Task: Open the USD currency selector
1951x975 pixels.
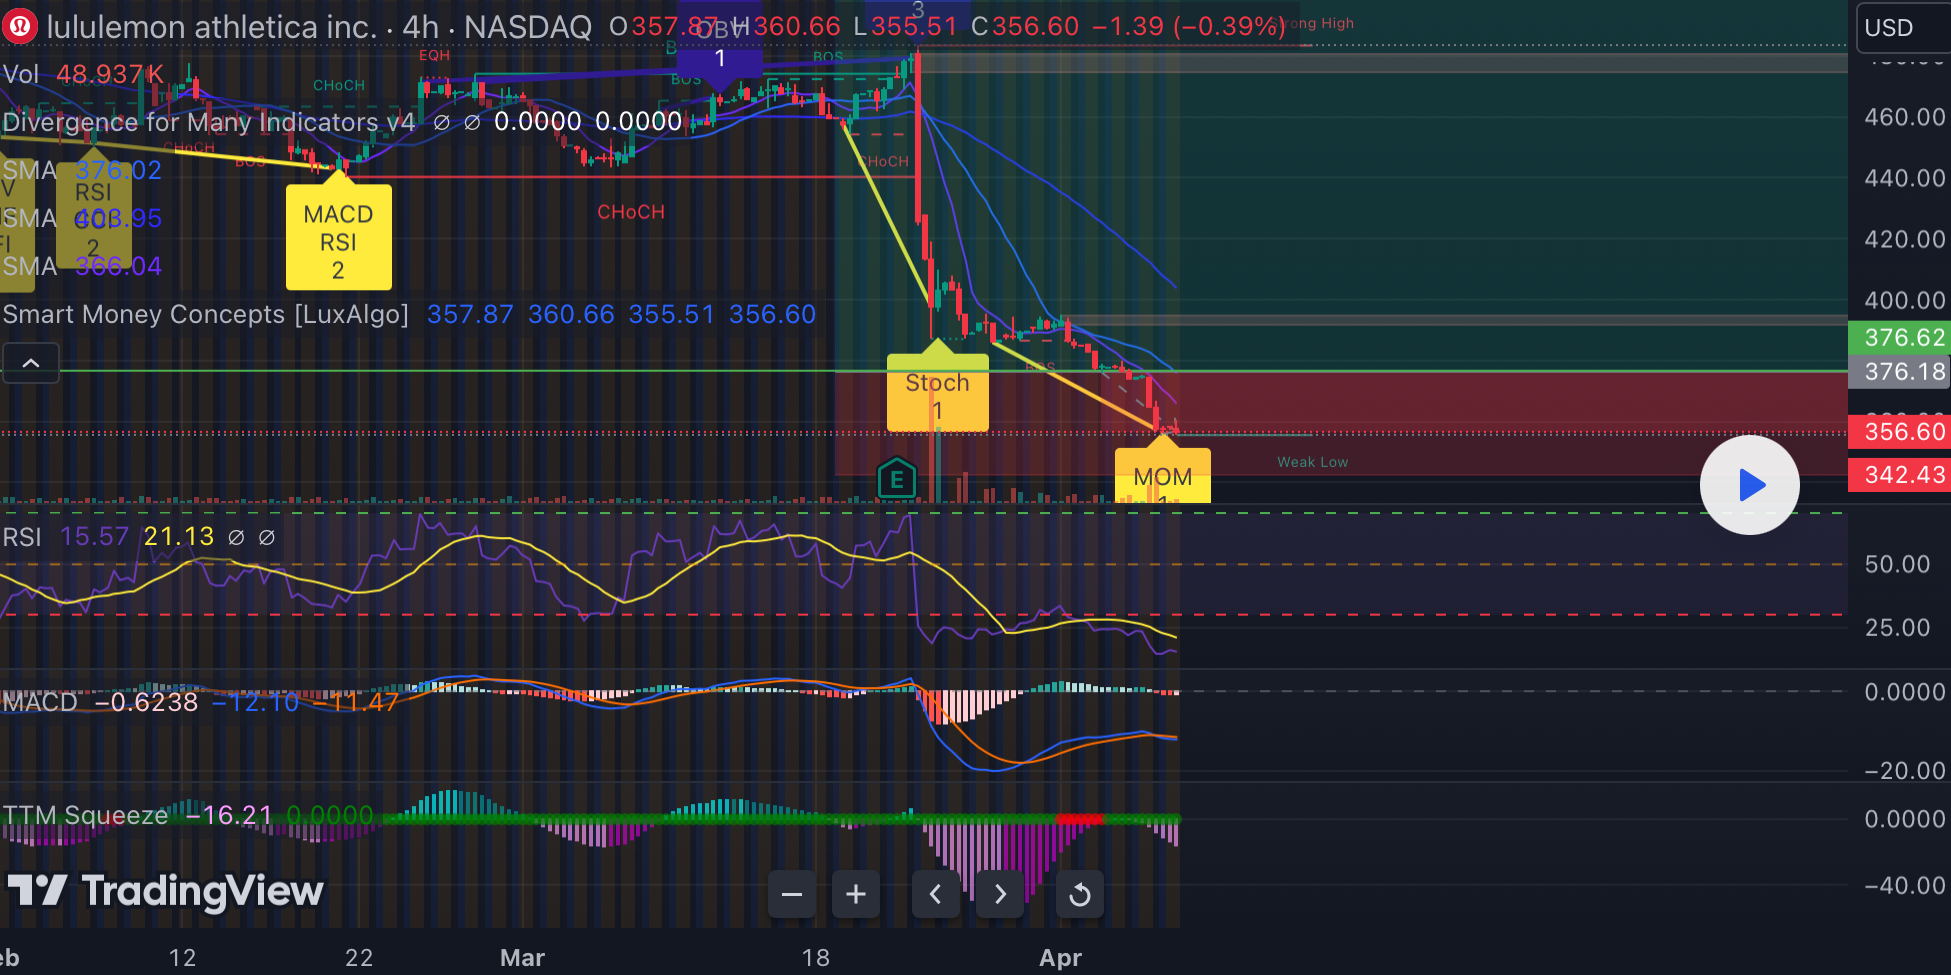Action: tap(1902, 27)
